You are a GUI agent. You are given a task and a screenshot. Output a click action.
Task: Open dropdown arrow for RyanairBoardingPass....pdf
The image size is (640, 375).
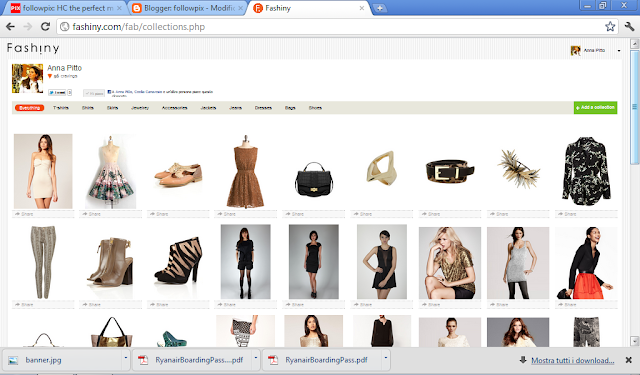click(x=256, y=358)
